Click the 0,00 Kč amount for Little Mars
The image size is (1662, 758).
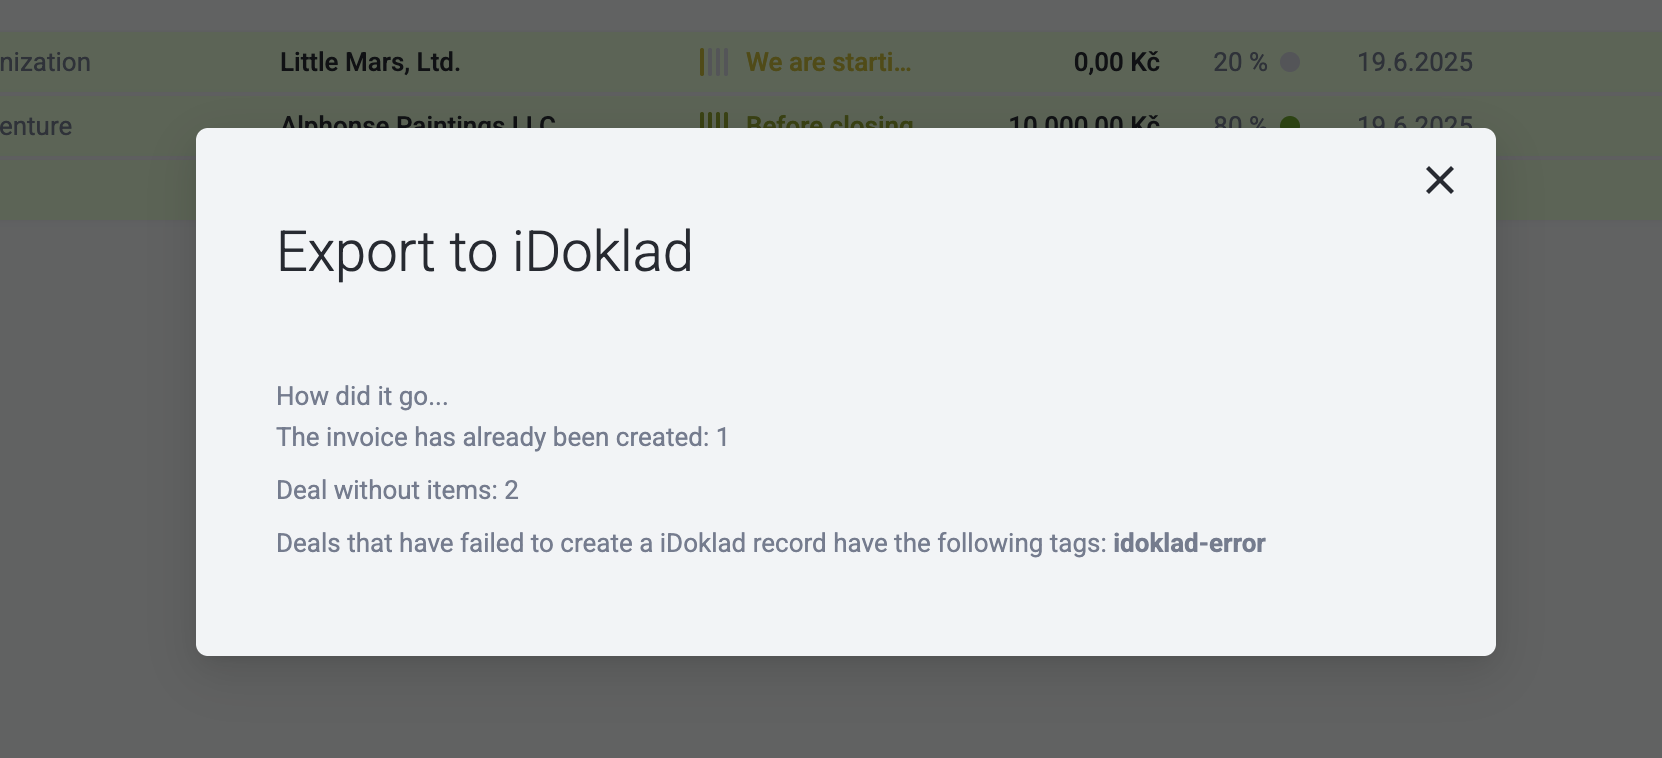coord(1115,62)
